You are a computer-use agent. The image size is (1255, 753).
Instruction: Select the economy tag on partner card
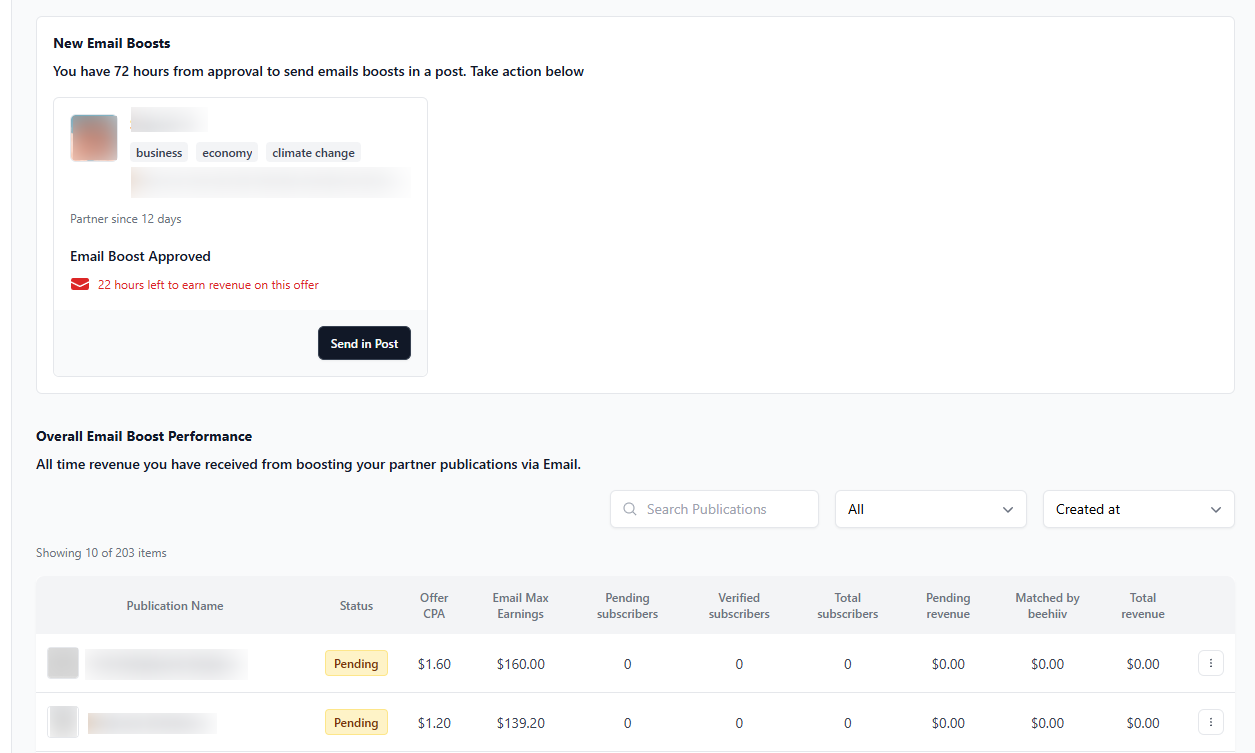click(x=227, y=153)
